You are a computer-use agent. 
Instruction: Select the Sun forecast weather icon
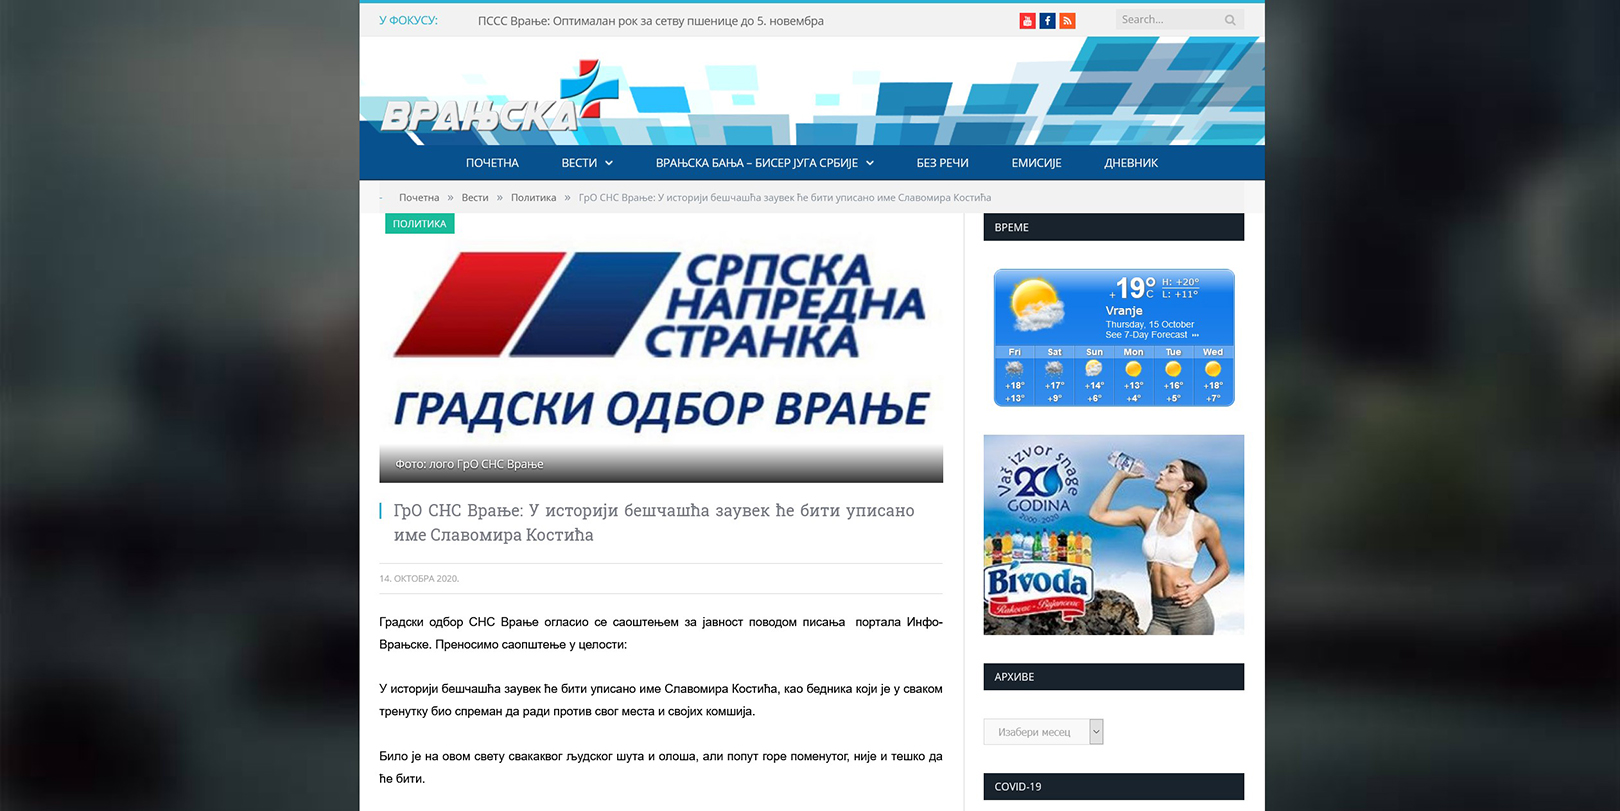(1094, 369)
